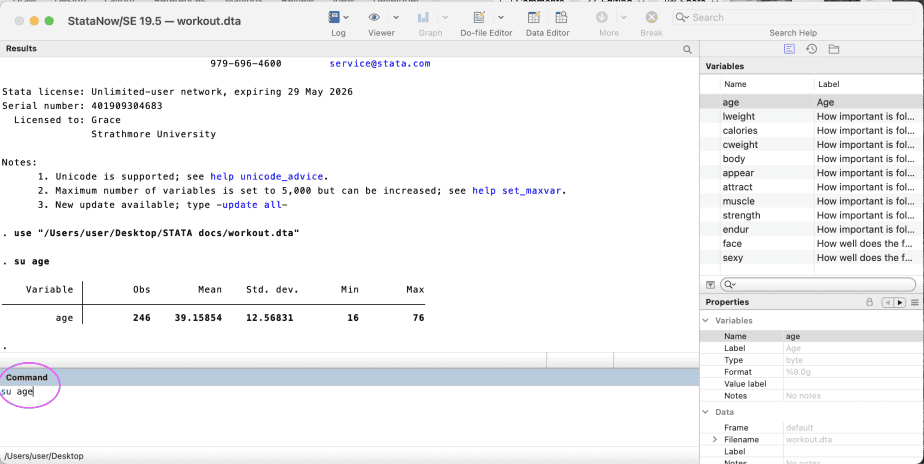924x464 pixels.
Task: Show the Variables panel view icon
Action: pos(789,49)
